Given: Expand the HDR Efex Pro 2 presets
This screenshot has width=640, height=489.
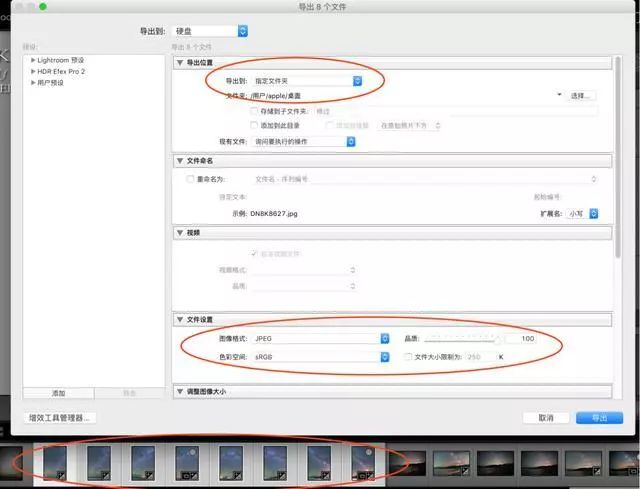Looking at the screenshot, I should (x=33, y=71).
